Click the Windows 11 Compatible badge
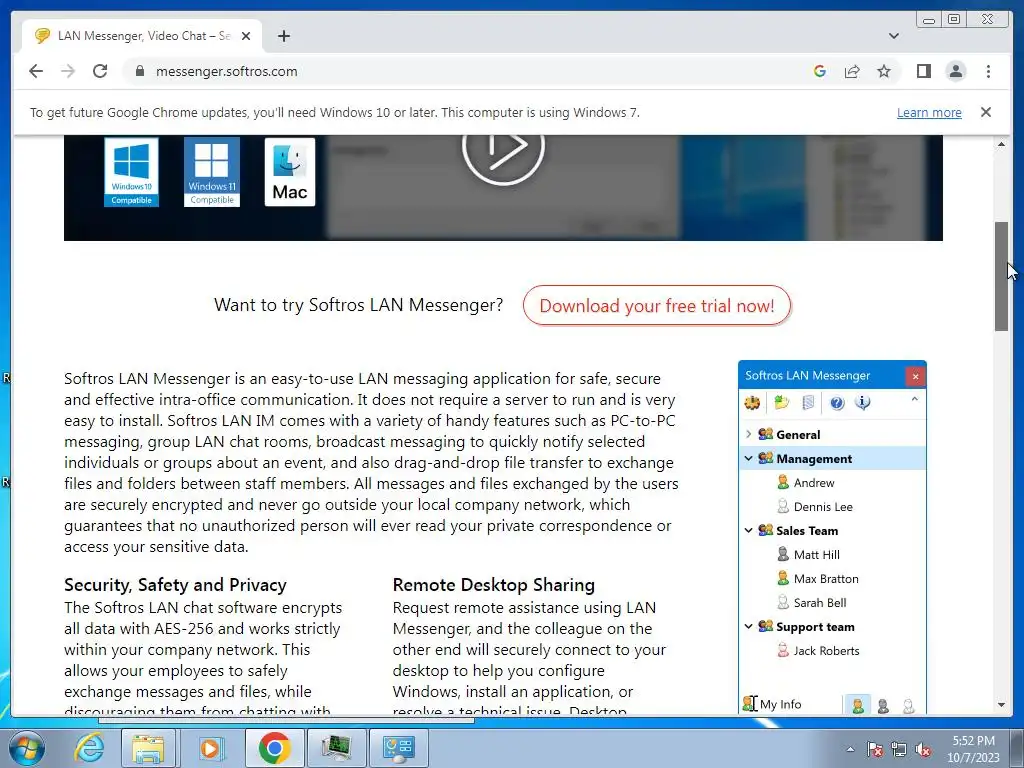This screenshot has height=768, width=1024. (212, 172)
